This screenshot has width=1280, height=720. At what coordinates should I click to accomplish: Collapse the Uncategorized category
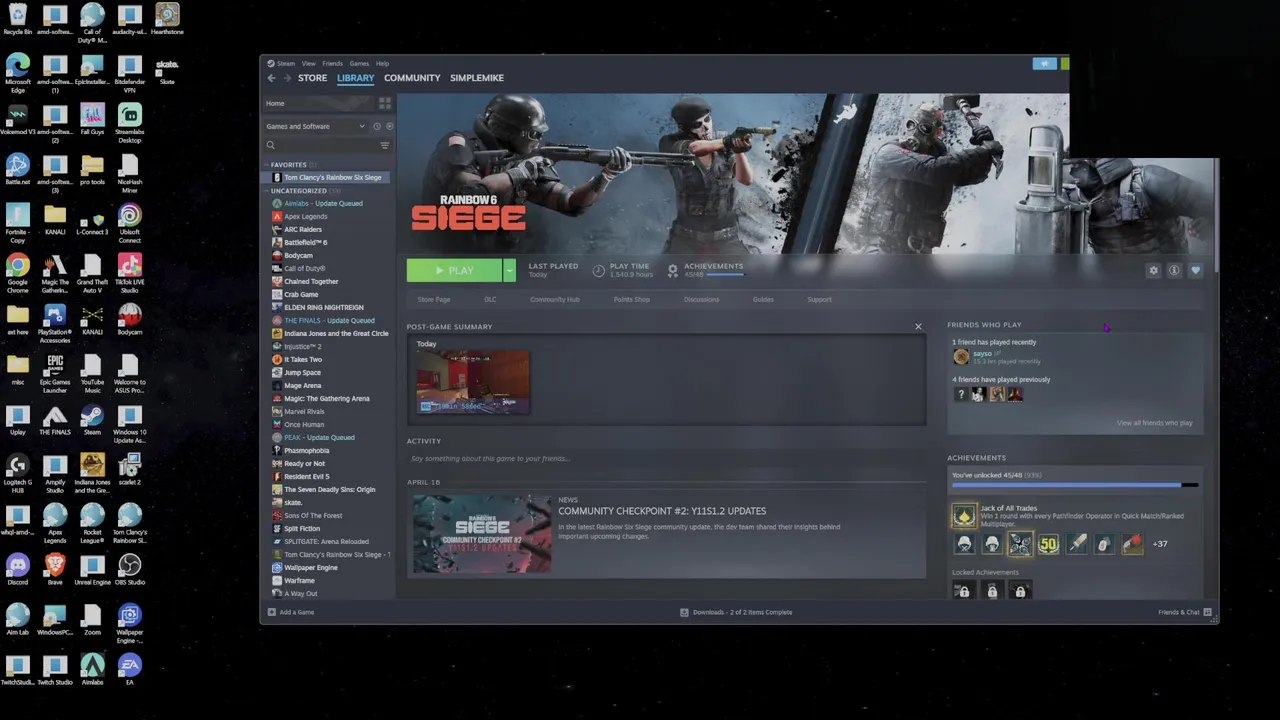(267, 190)
